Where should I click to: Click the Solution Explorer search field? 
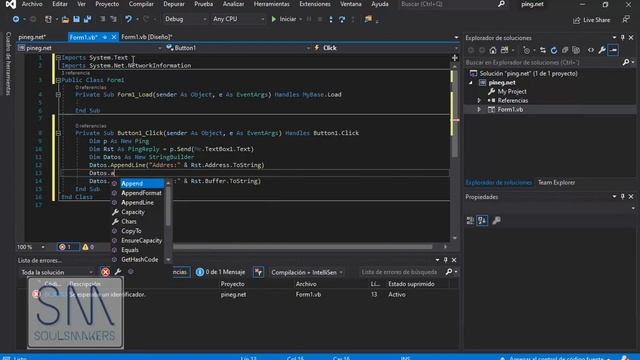[543, 62]
